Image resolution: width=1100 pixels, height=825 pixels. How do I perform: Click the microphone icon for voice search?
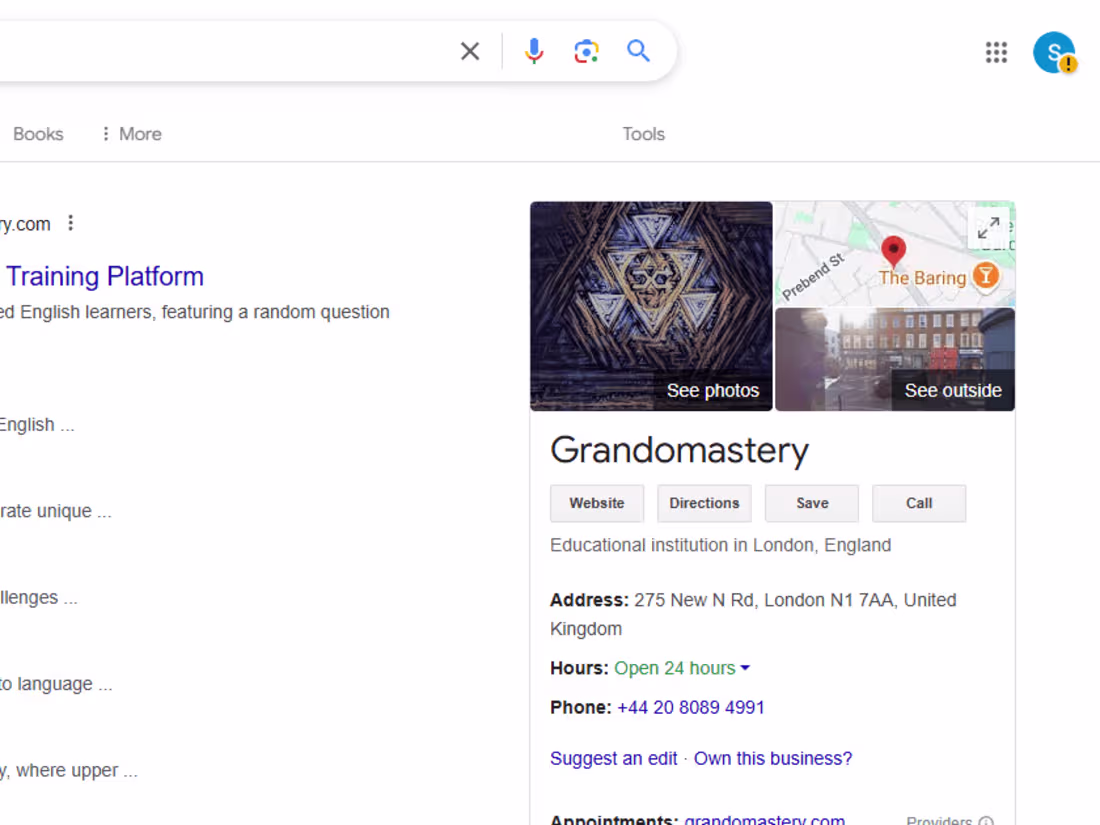(x=534, y=51)
